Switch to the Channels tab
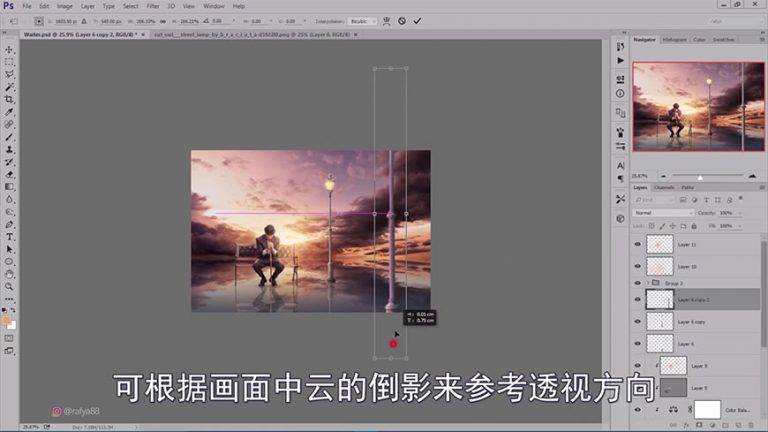This screenshot has width=768, height=432. pyautogui.click(x=664, y=188)
